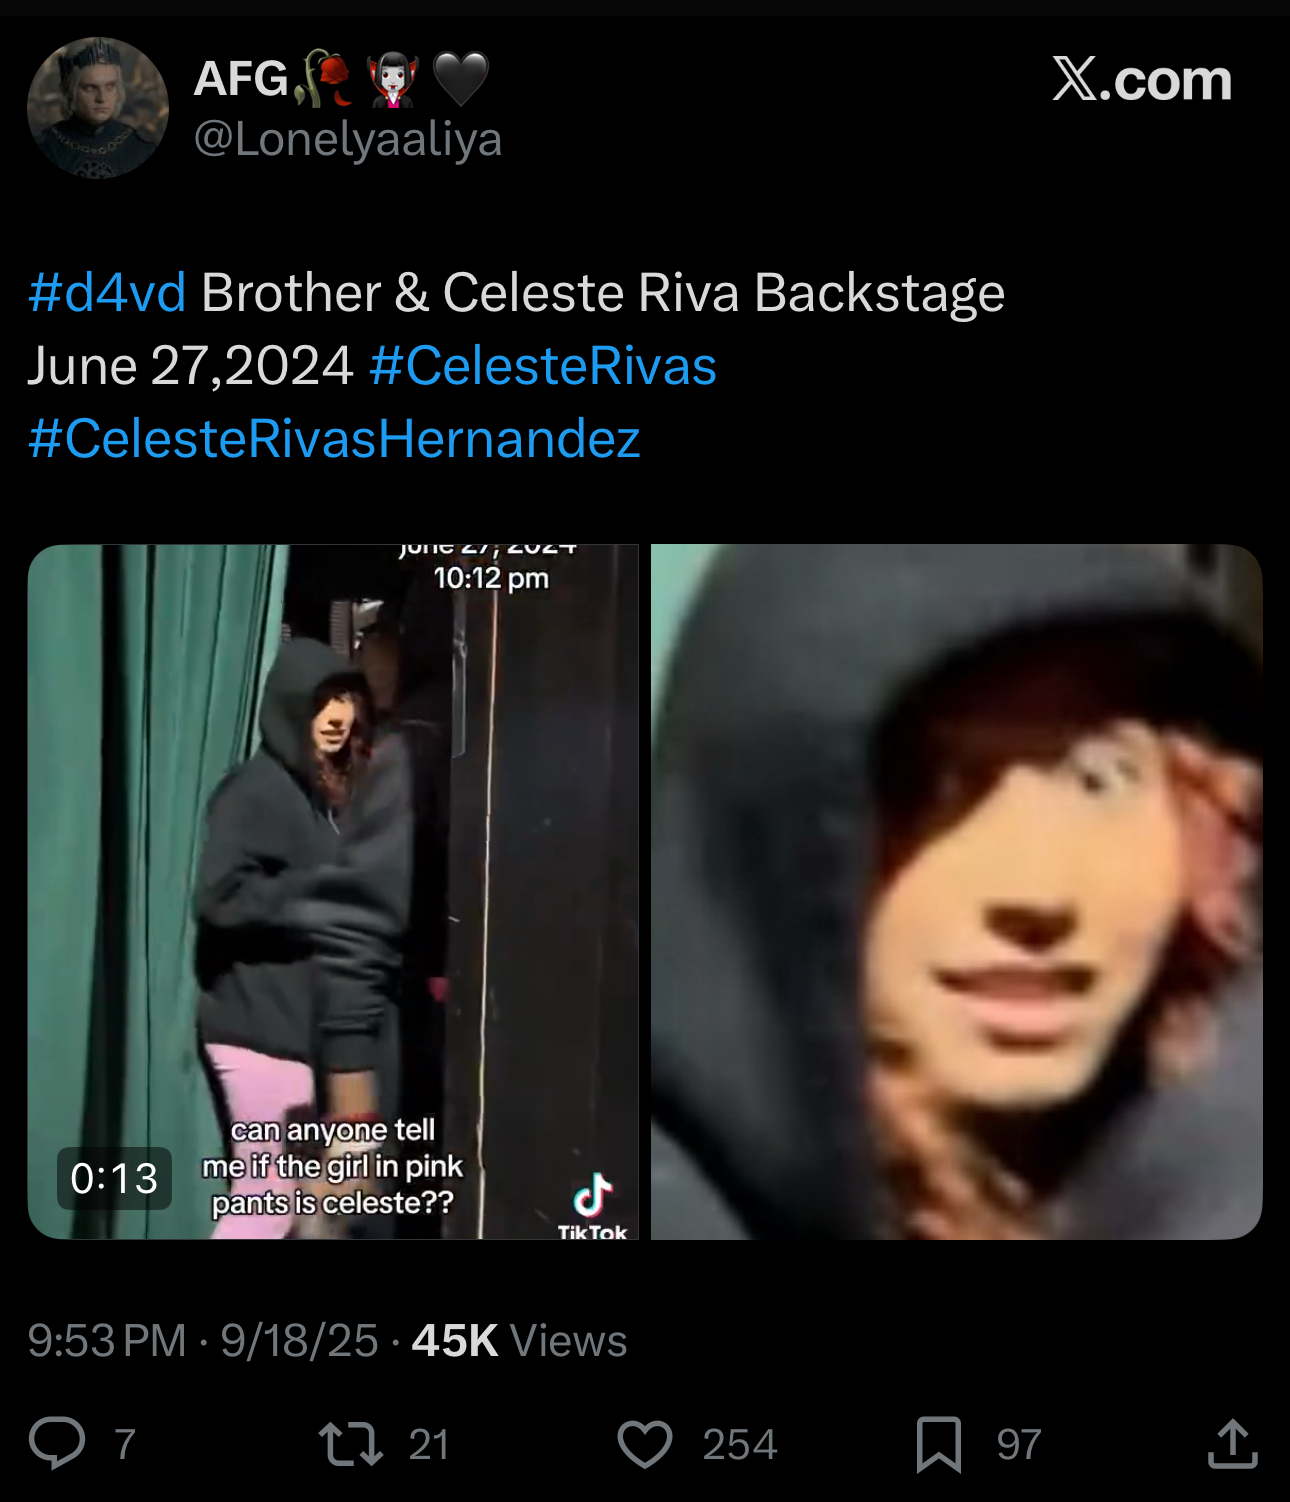The width and height of the screenshot is (1290, 1502).
Task: Open the share upload icon
Action: click(1232, 1443)
